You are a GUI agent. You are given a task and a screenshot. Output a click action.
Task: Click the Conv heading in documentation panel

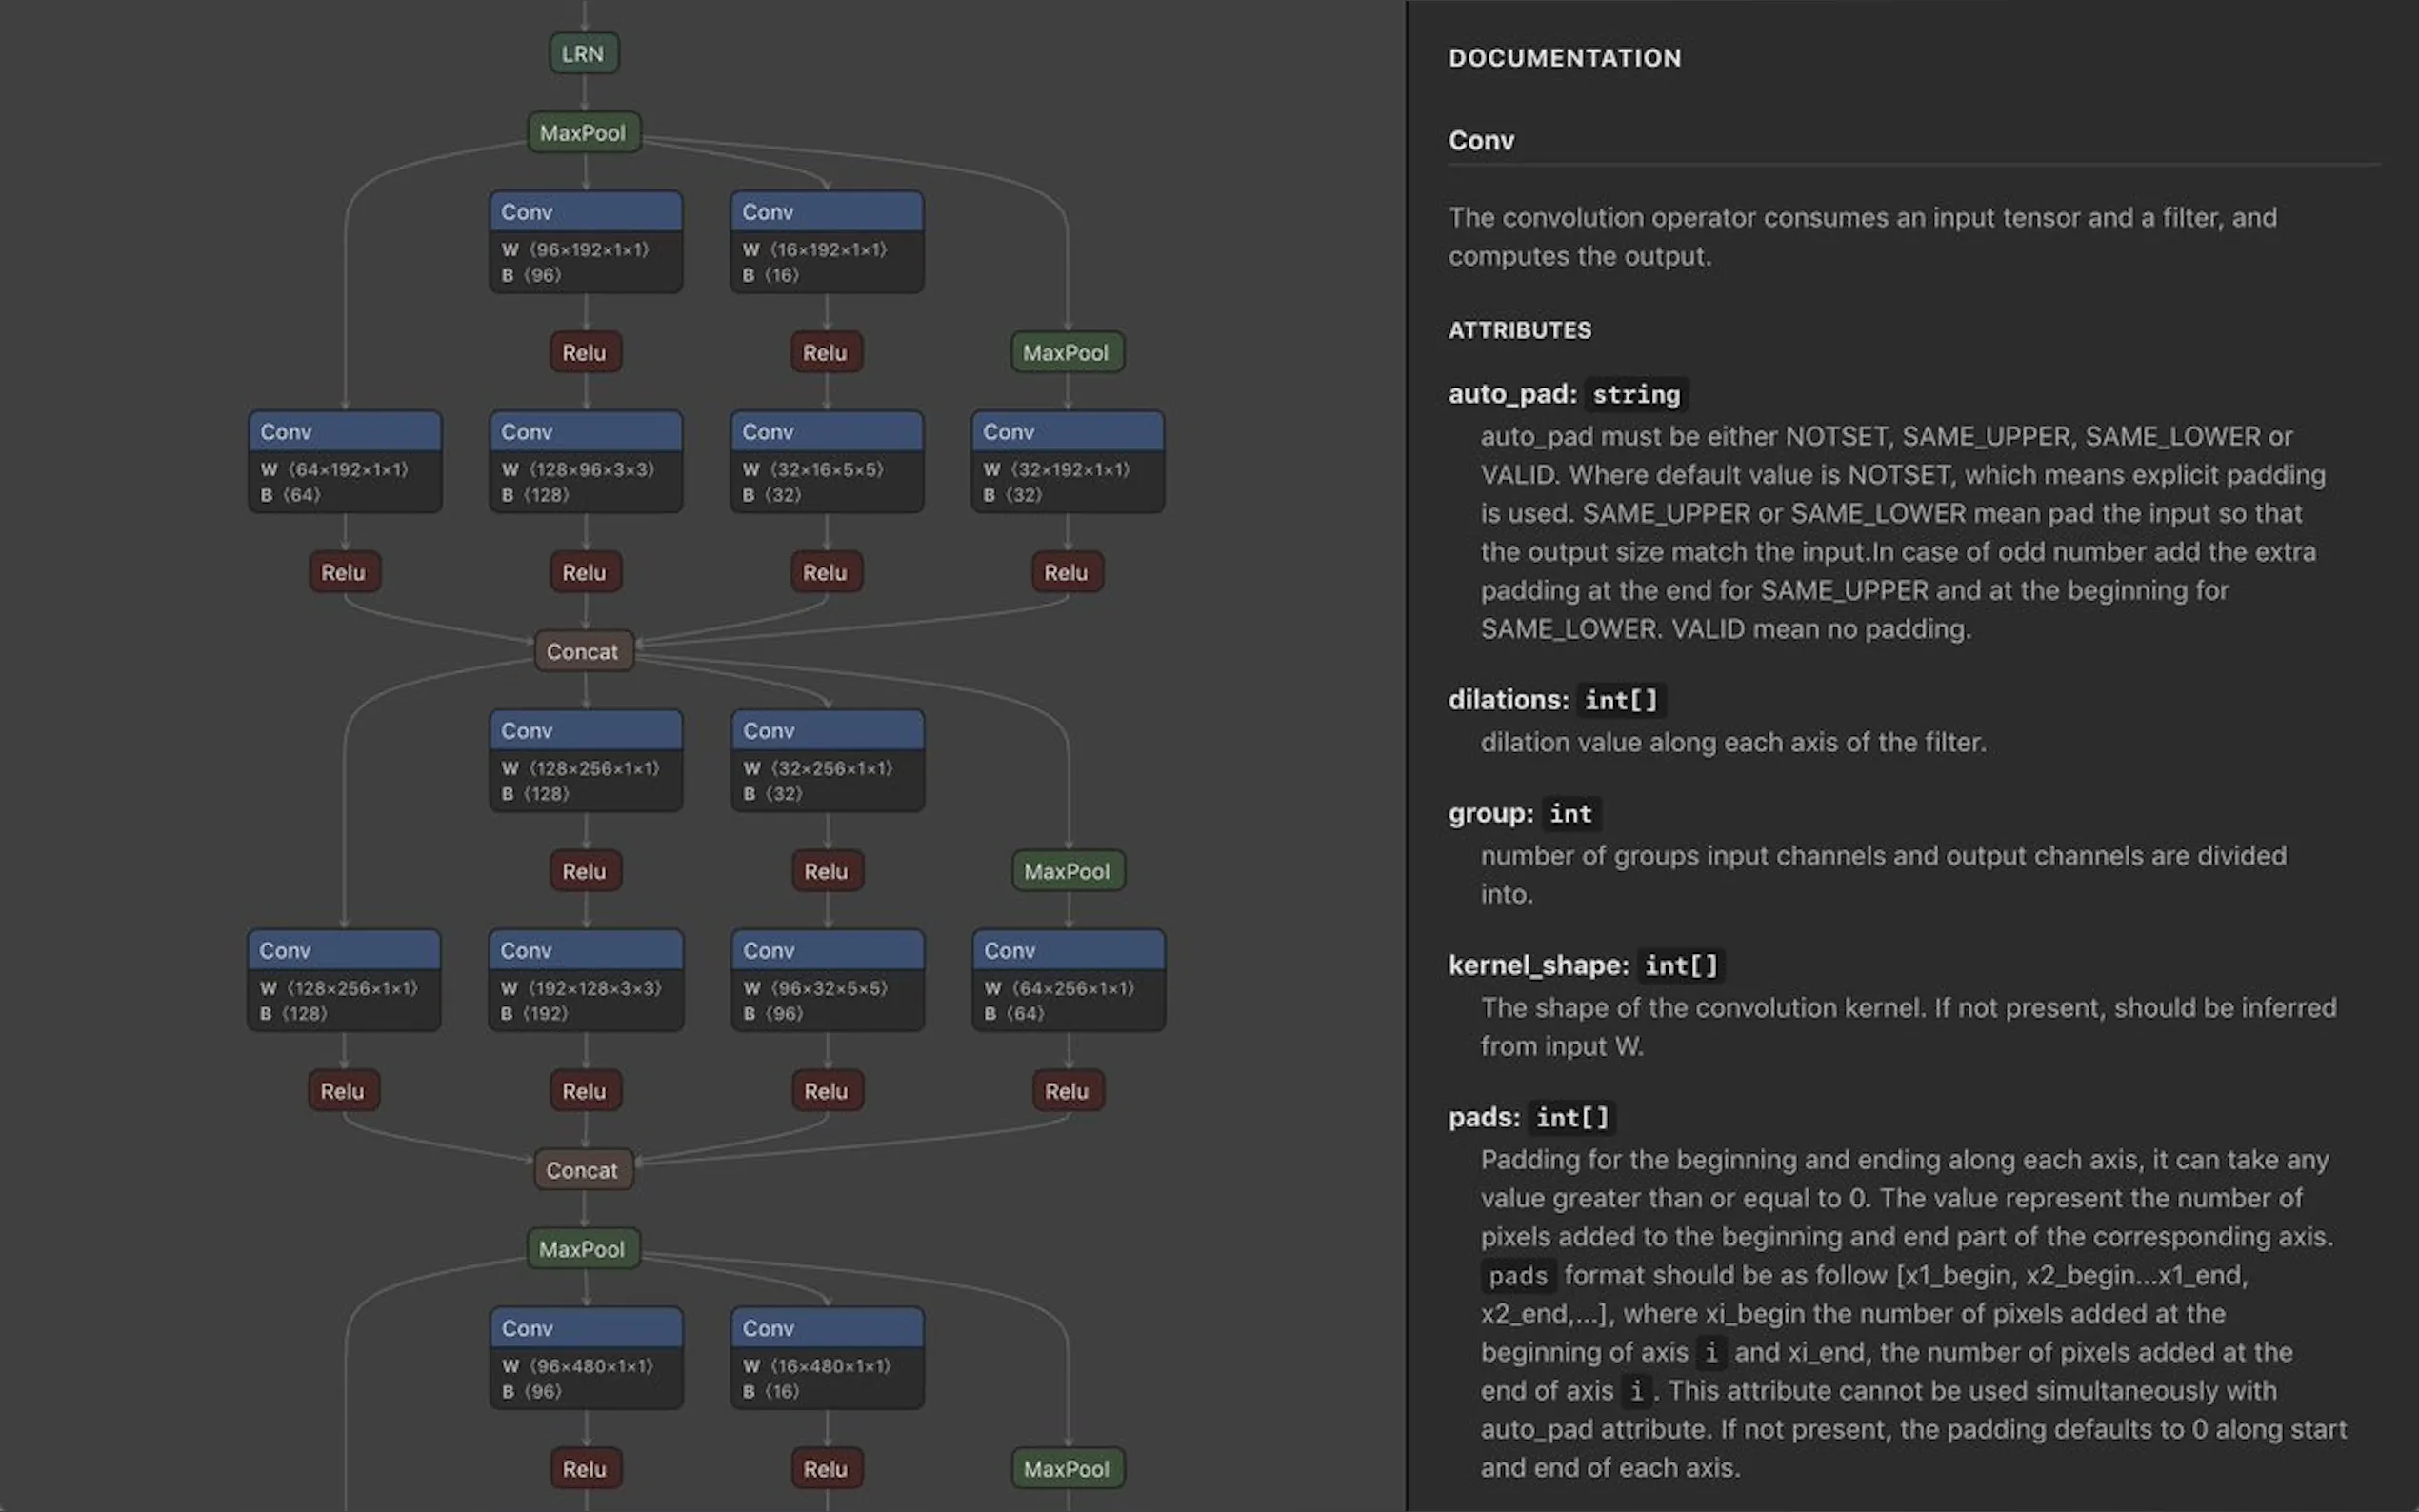click(1481, 141)
